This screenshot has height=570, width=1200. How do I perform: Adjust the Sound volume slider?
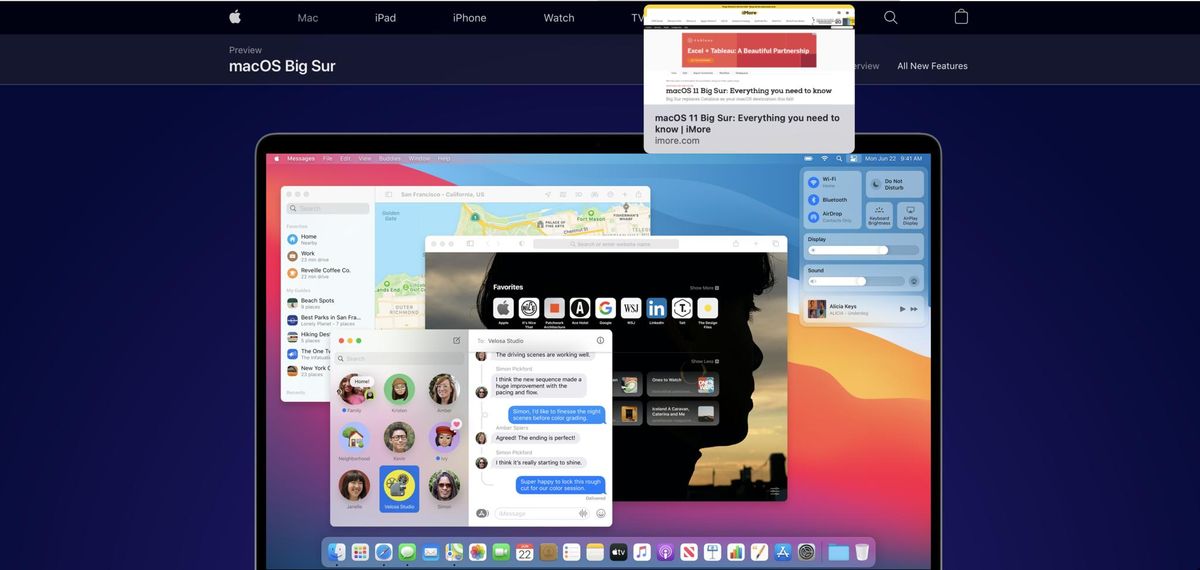[x=856, y=282]
